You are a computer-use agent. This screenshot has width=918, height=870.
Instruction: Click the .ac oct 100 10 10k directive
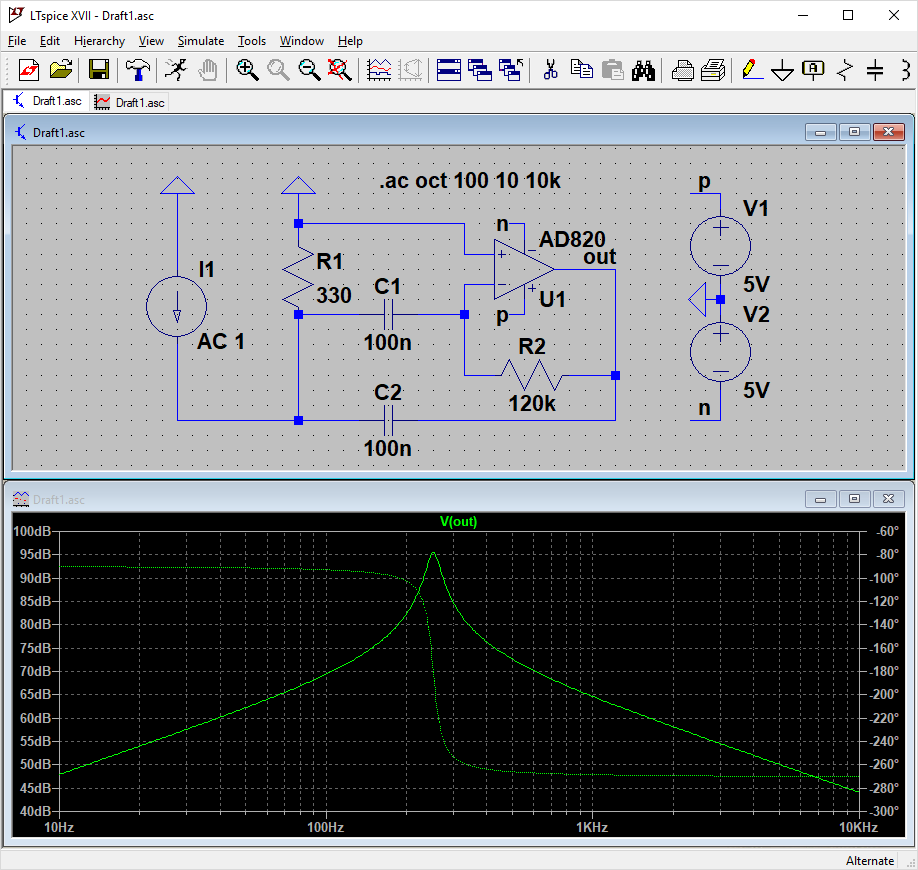[470, 180]
